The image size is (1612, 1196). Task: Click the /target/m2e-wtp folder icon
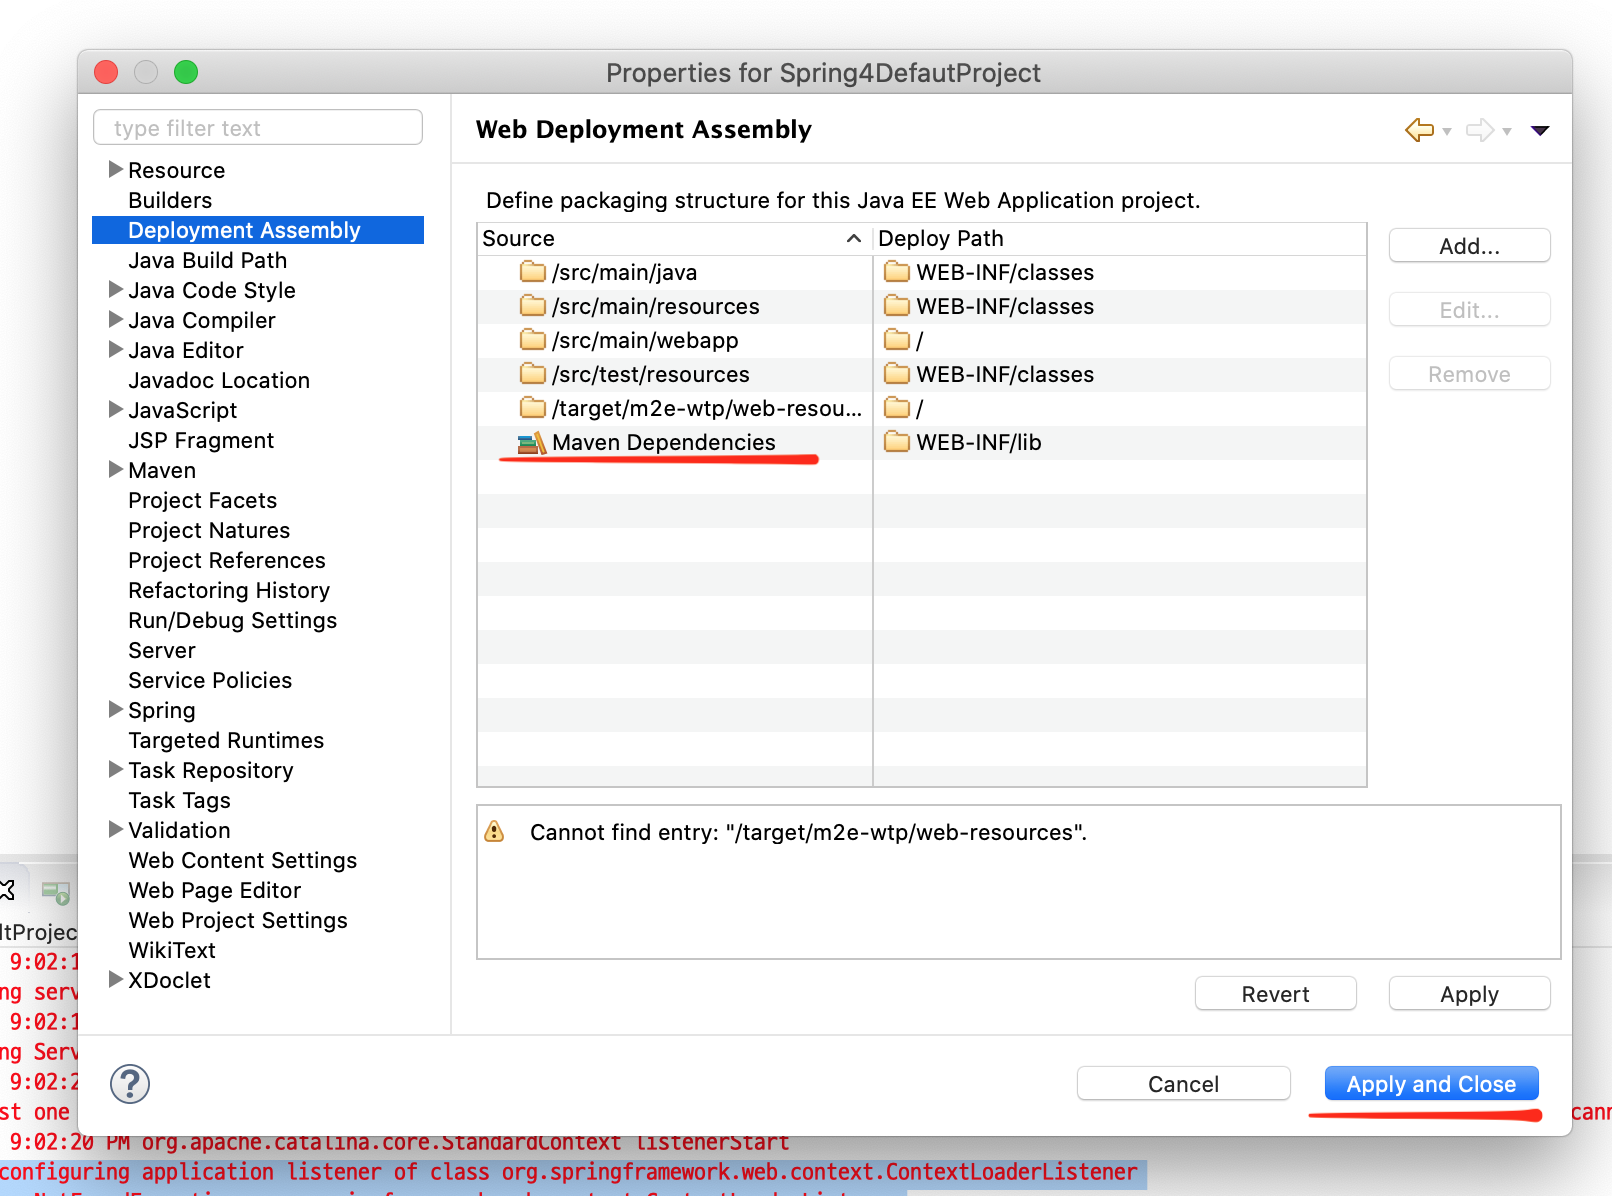tap(533, 408)
